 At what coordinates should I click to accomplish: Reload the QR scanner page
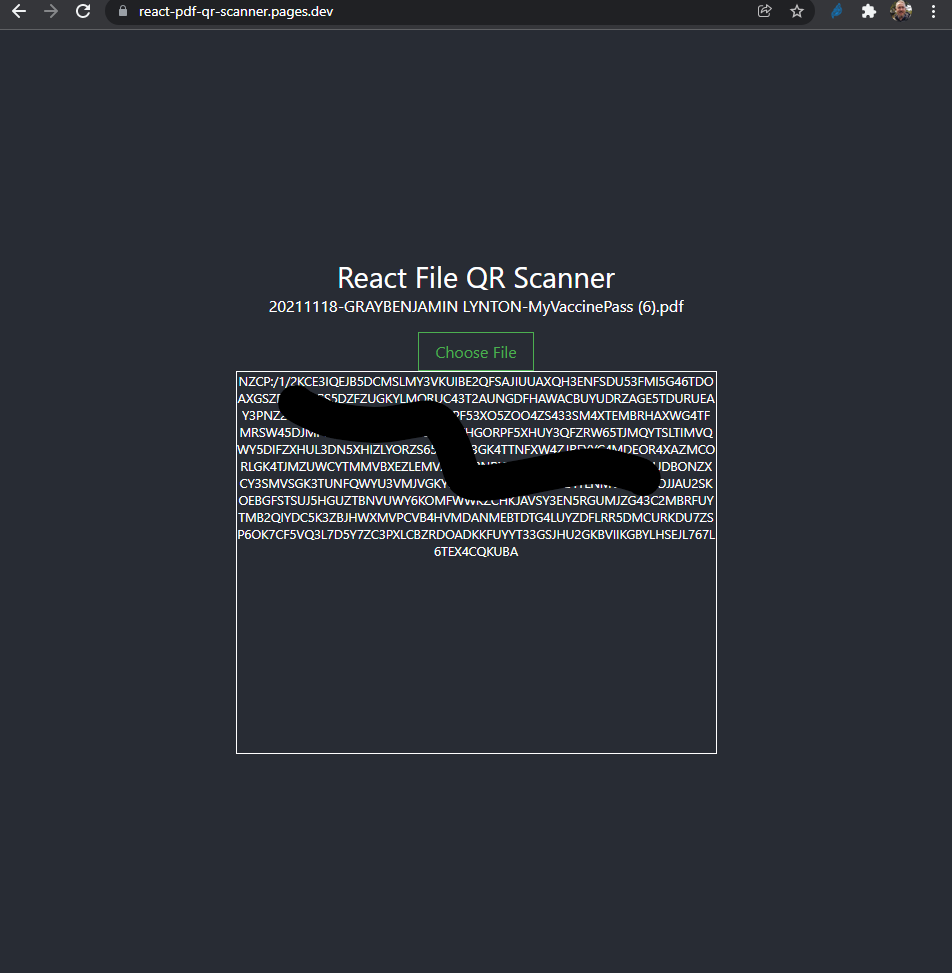point(84,12)
